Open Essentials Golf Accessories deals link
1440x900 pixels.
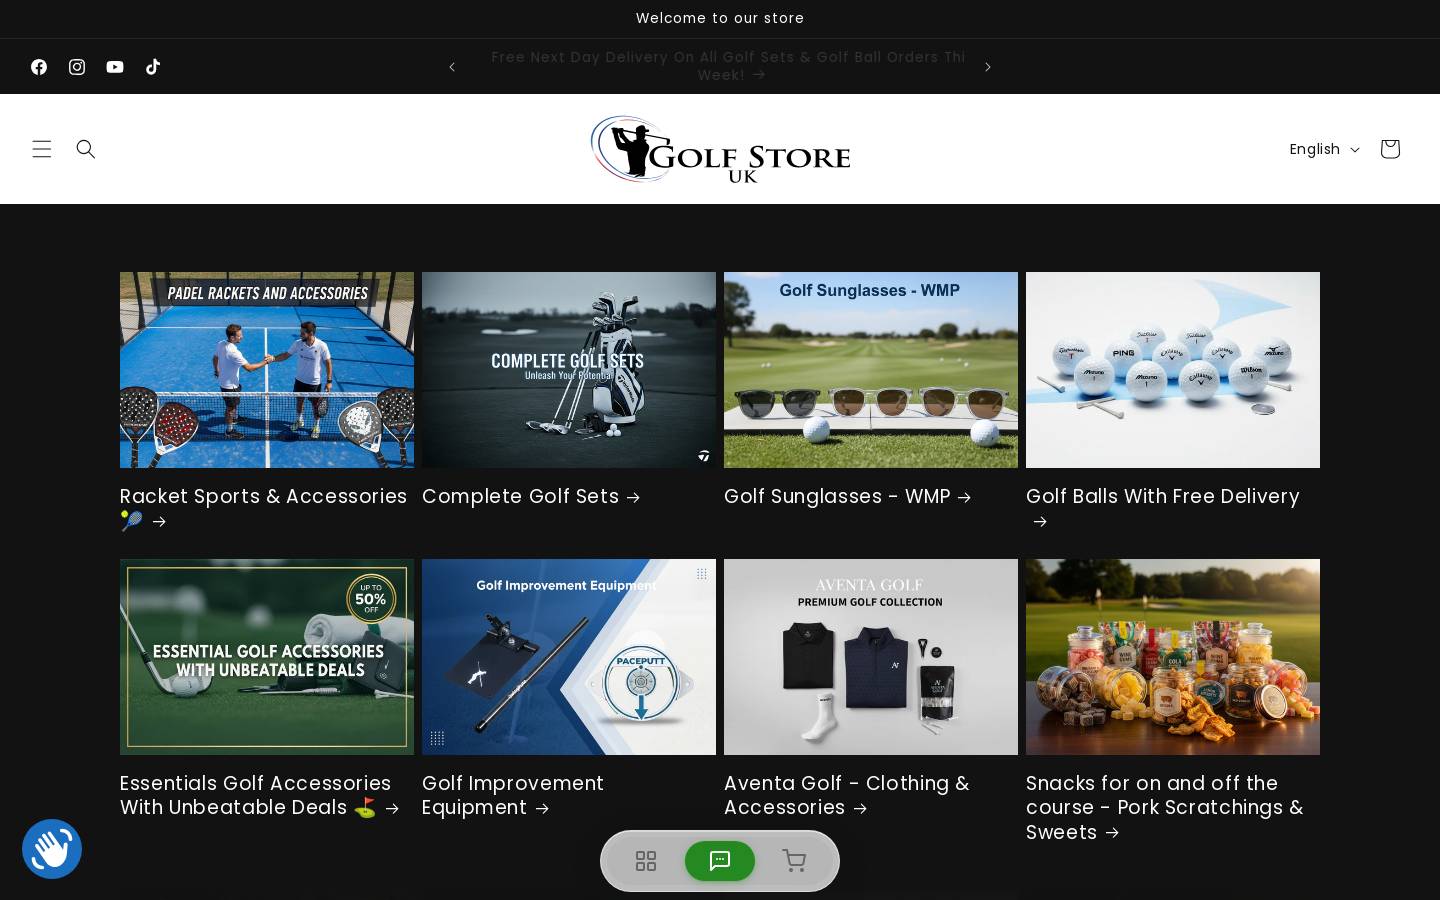point(260,795)
